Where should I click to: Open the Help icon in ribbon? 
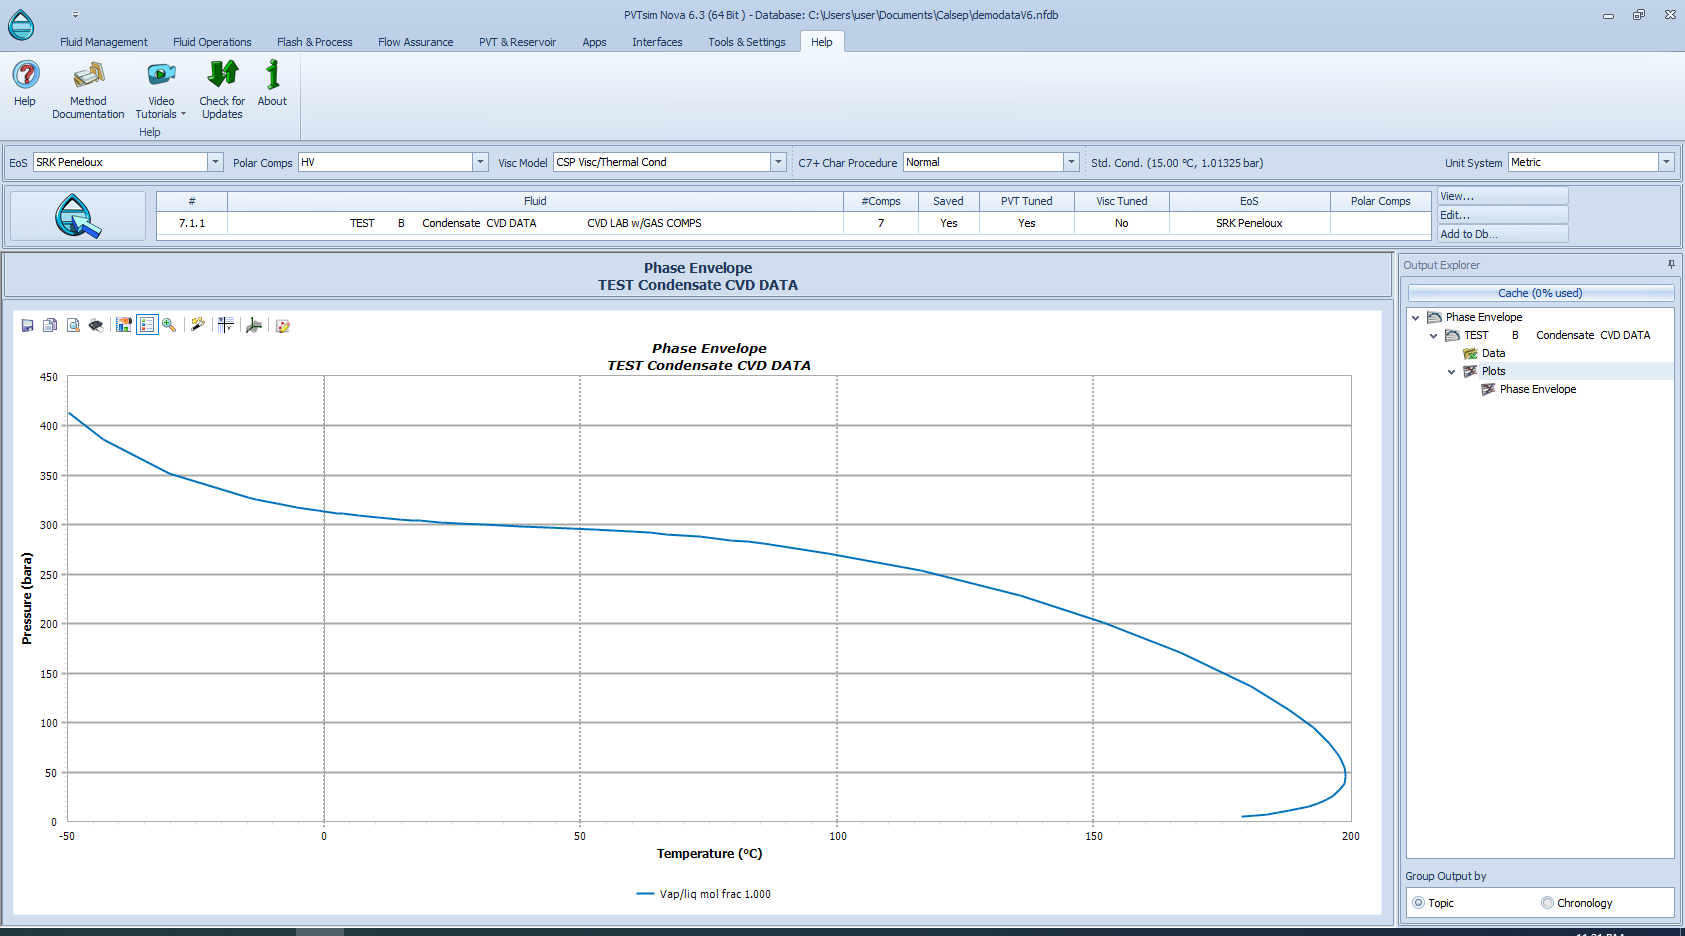click(25, 83)
